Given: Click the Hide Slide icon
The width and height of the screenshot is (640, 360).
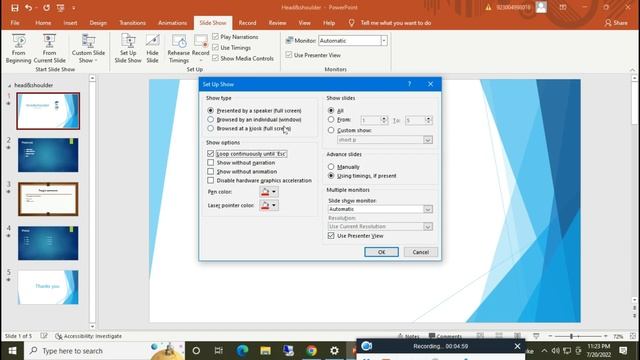Looking at the screenshot, I should click(x=152, y=49).
